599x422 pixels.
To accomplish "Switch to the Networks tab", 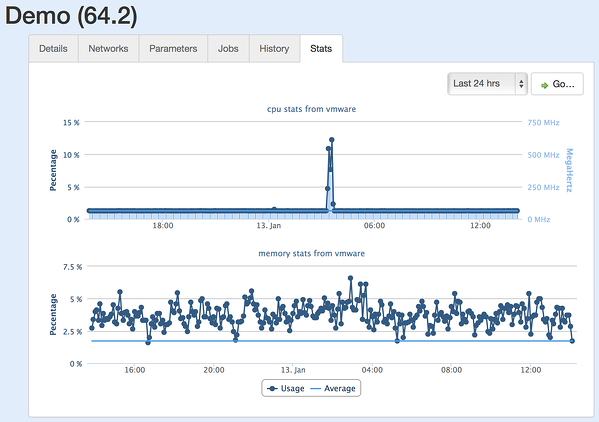I will tap(108, 49).
